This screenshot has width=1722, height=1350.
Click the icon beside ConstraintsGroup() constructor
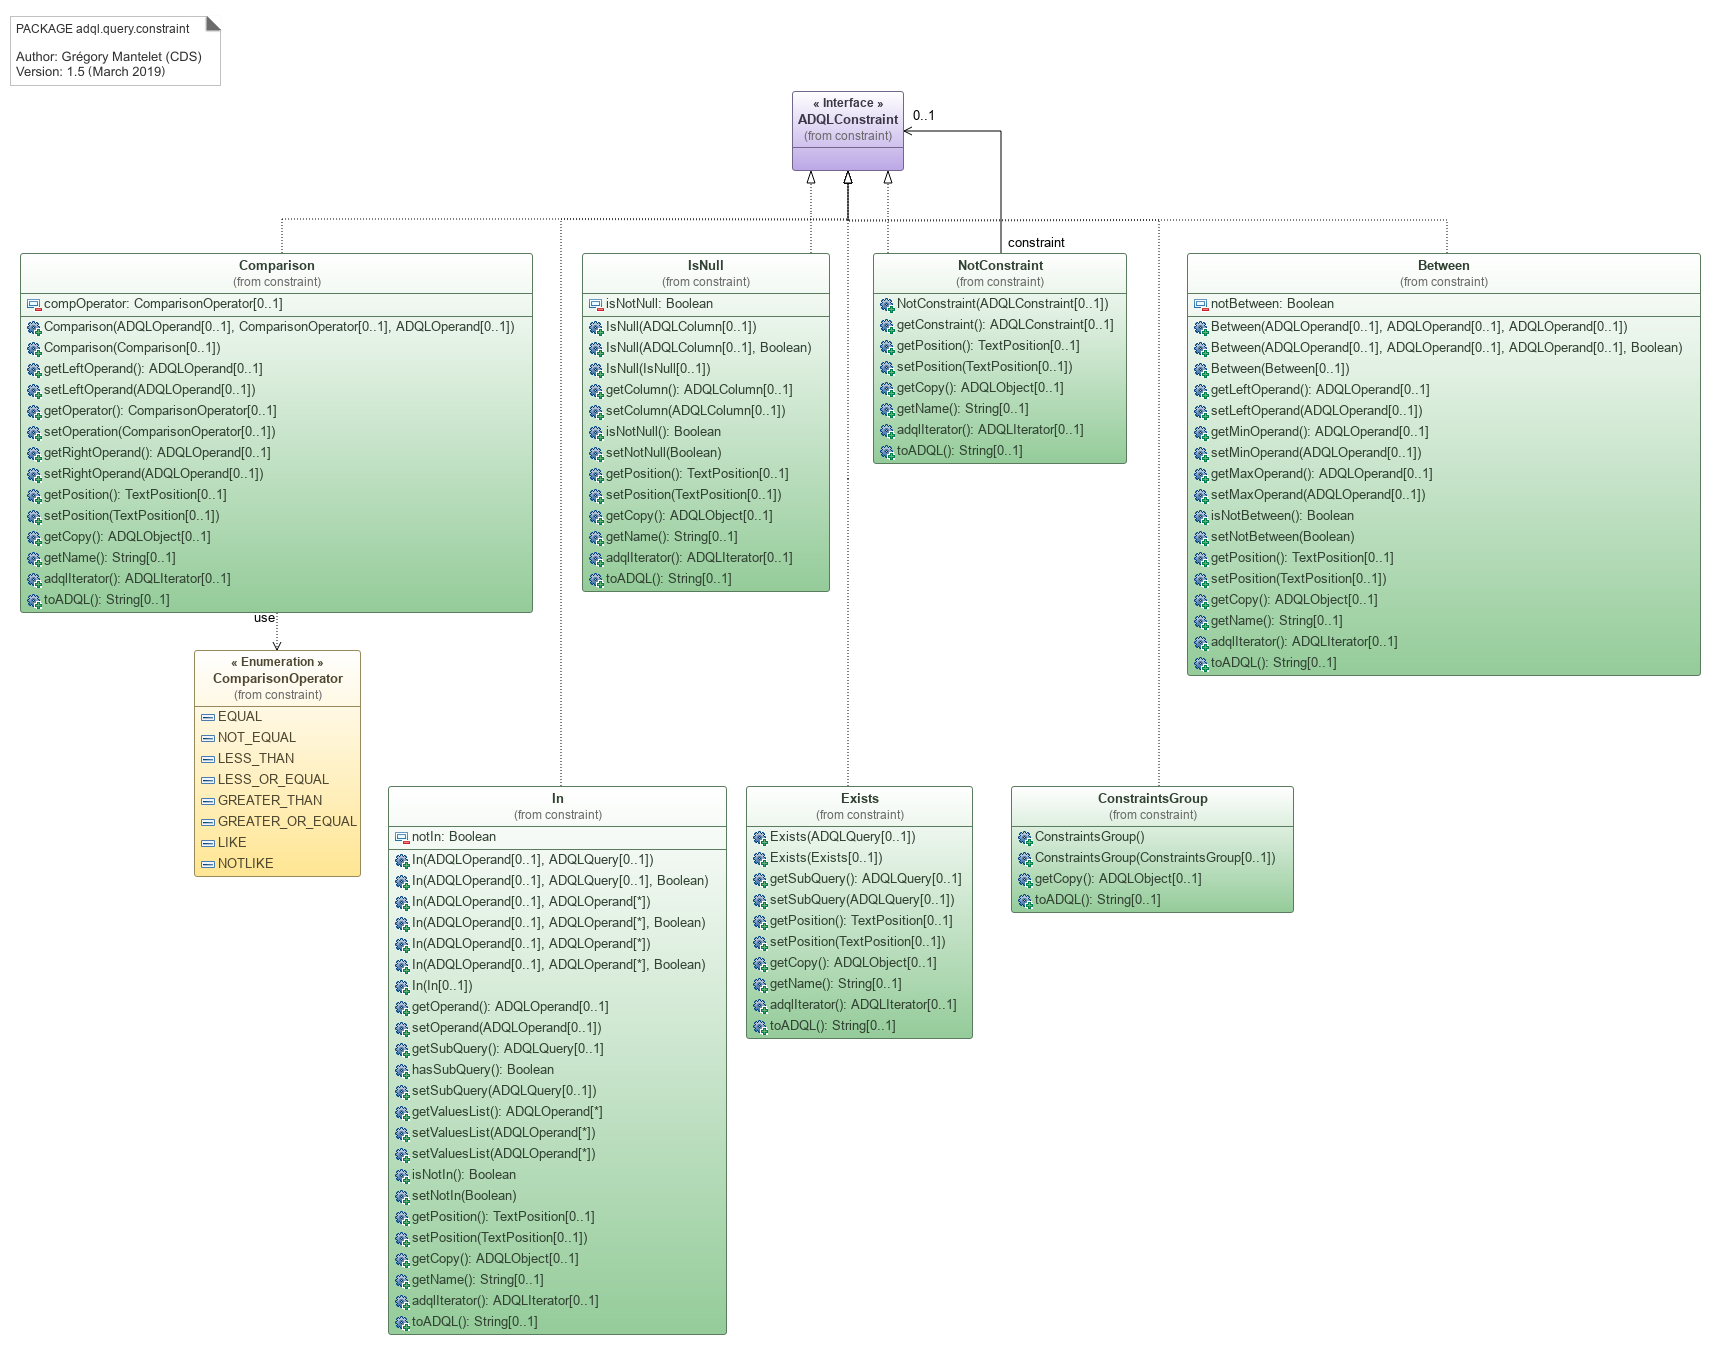[1025, 838]
